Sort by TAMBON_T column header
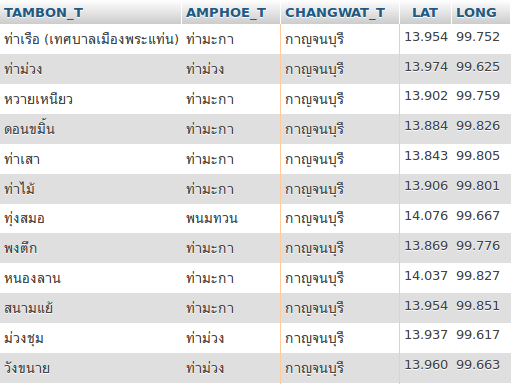 (43, 13)
